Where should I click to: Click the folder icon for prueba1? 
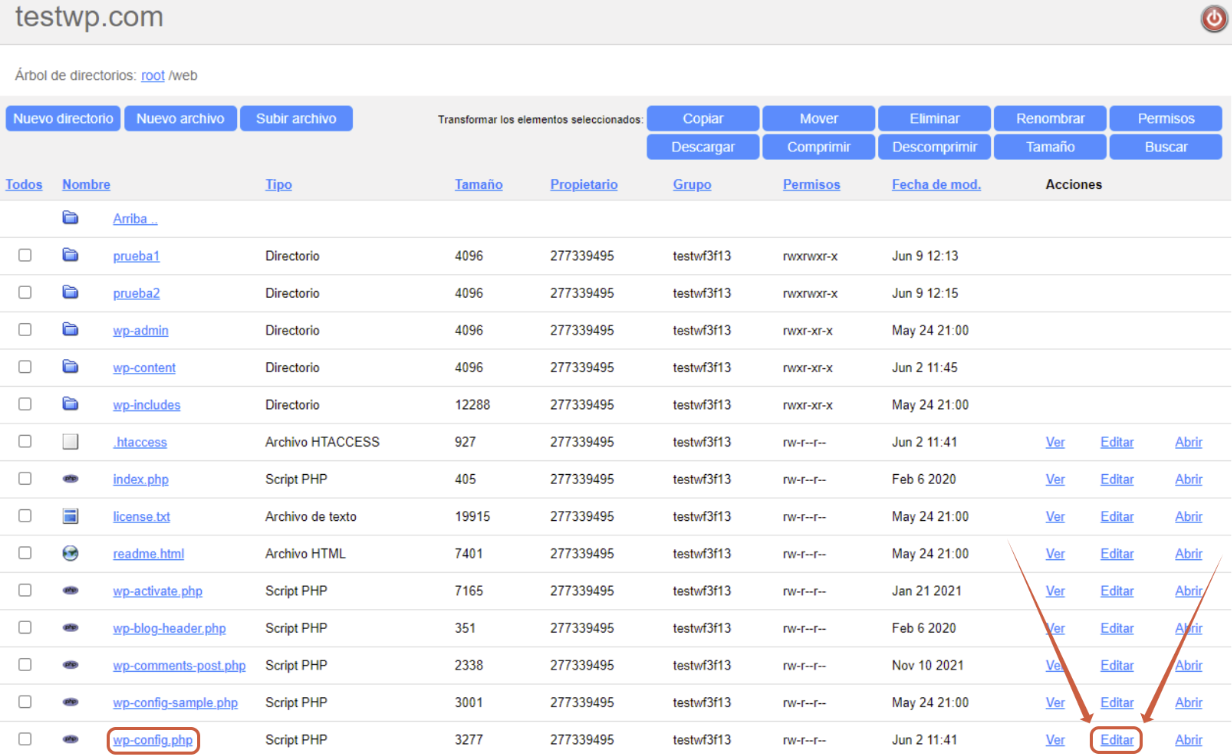(x=70, y=255)
